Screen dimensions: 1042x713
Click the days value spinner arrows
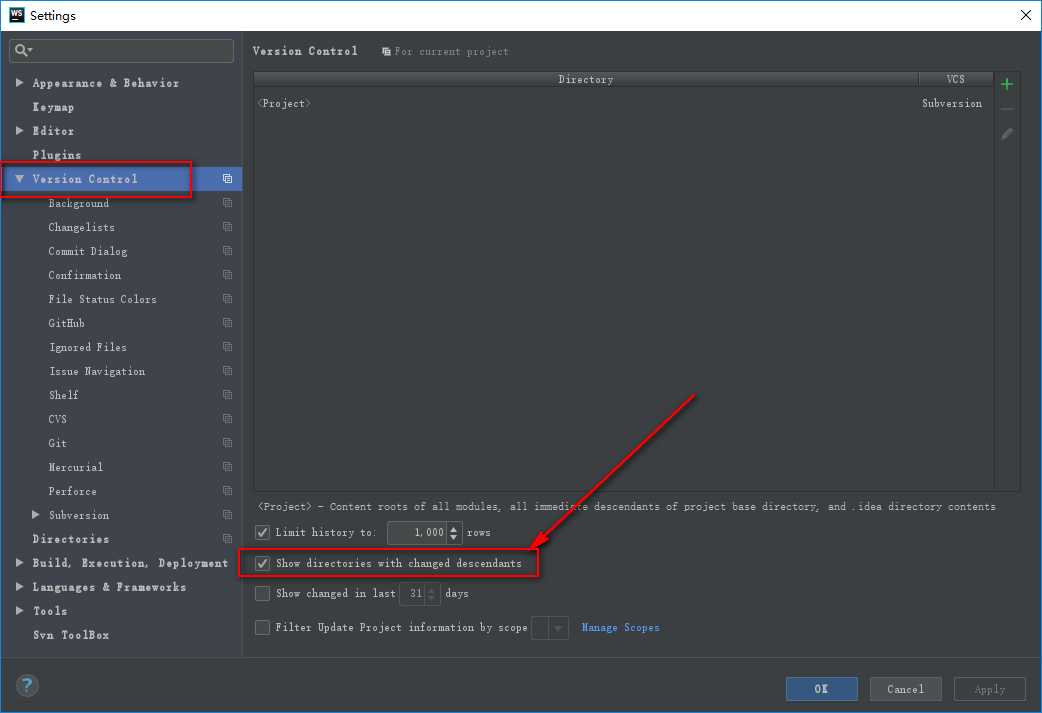pyautogui.click(x=432, y=593)
